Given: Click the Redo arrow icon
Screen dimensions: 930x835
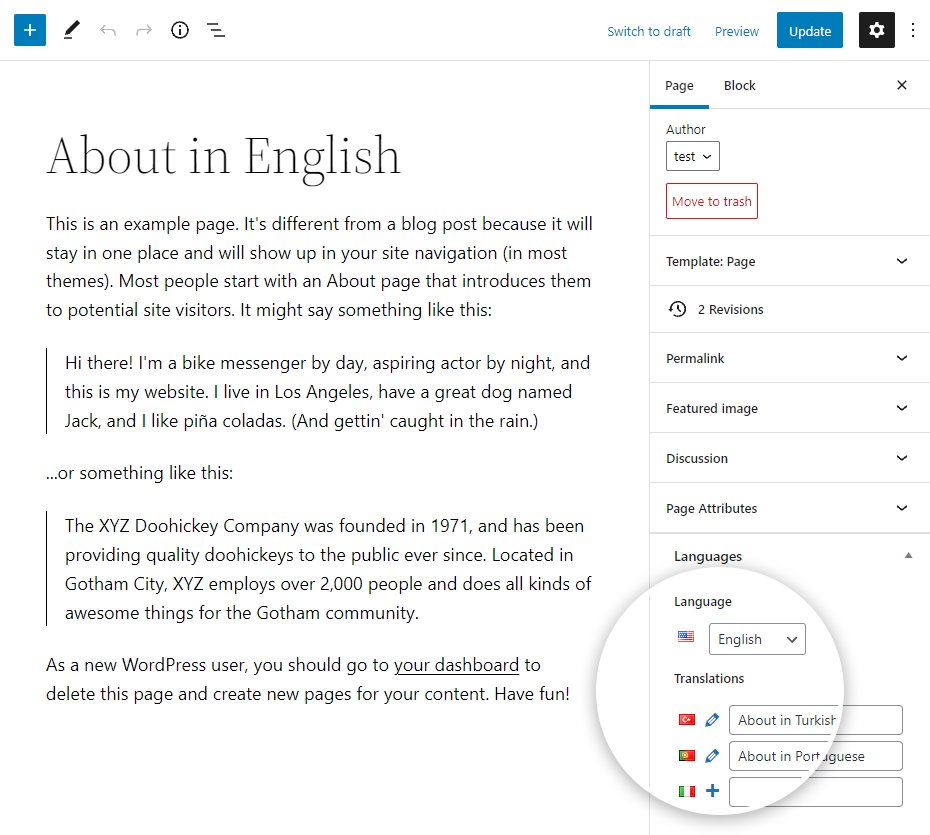Looking at the screenshot, I should [144, 31].
